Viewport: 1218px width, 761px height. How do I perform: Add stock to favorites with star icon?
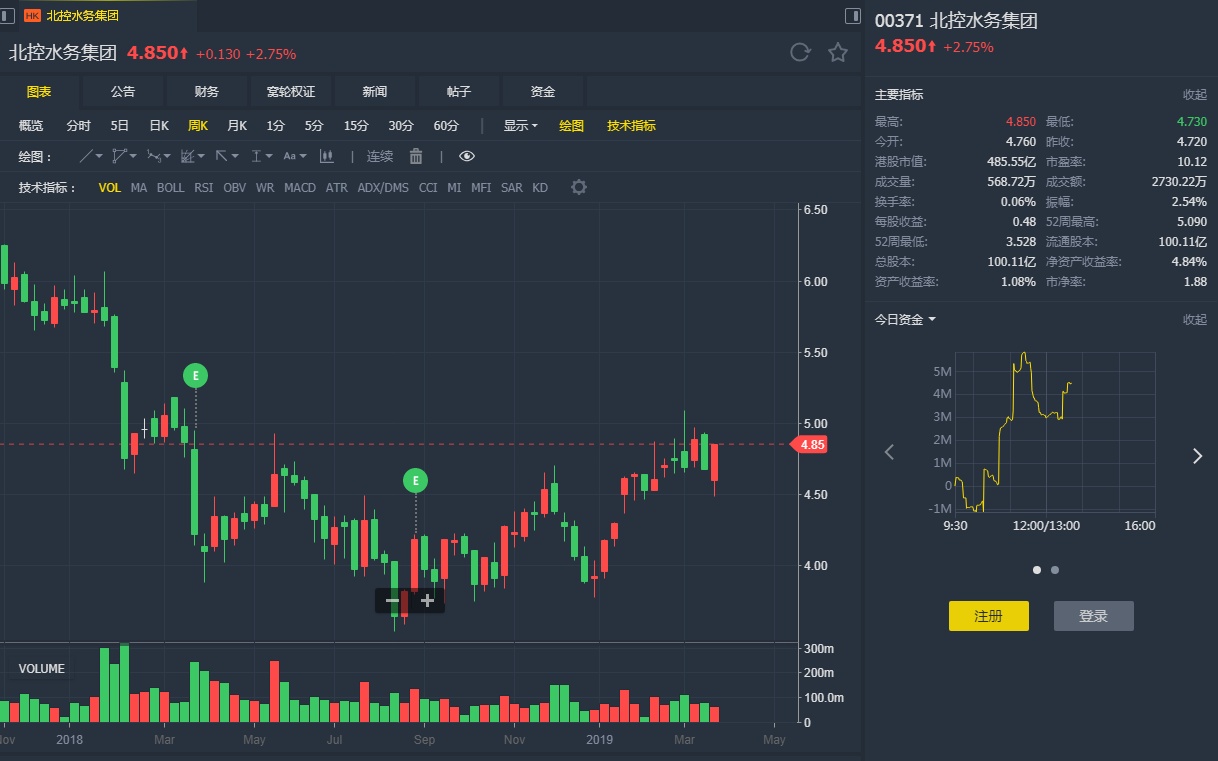pos(838,53)
